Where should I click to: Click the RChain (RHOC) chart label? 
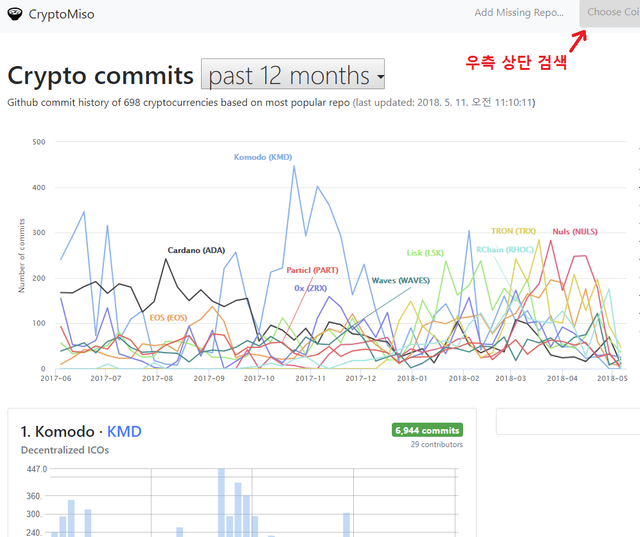pyautogui.click(x=505, y=249)
